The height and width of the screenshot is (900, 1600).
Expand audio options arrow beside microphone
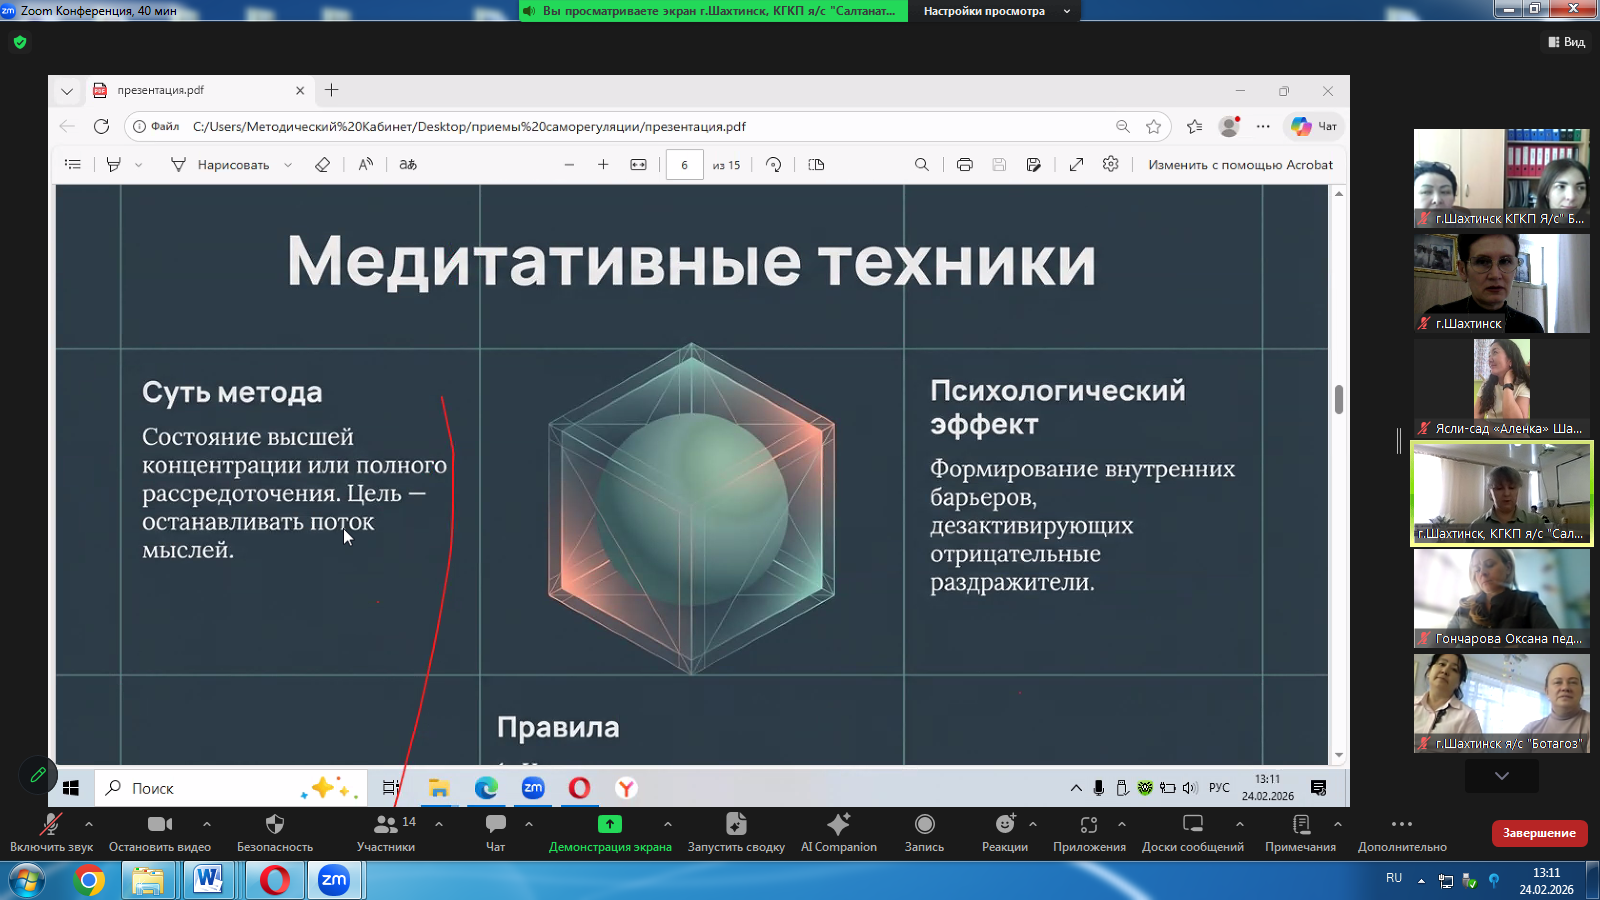click(89, 824)
